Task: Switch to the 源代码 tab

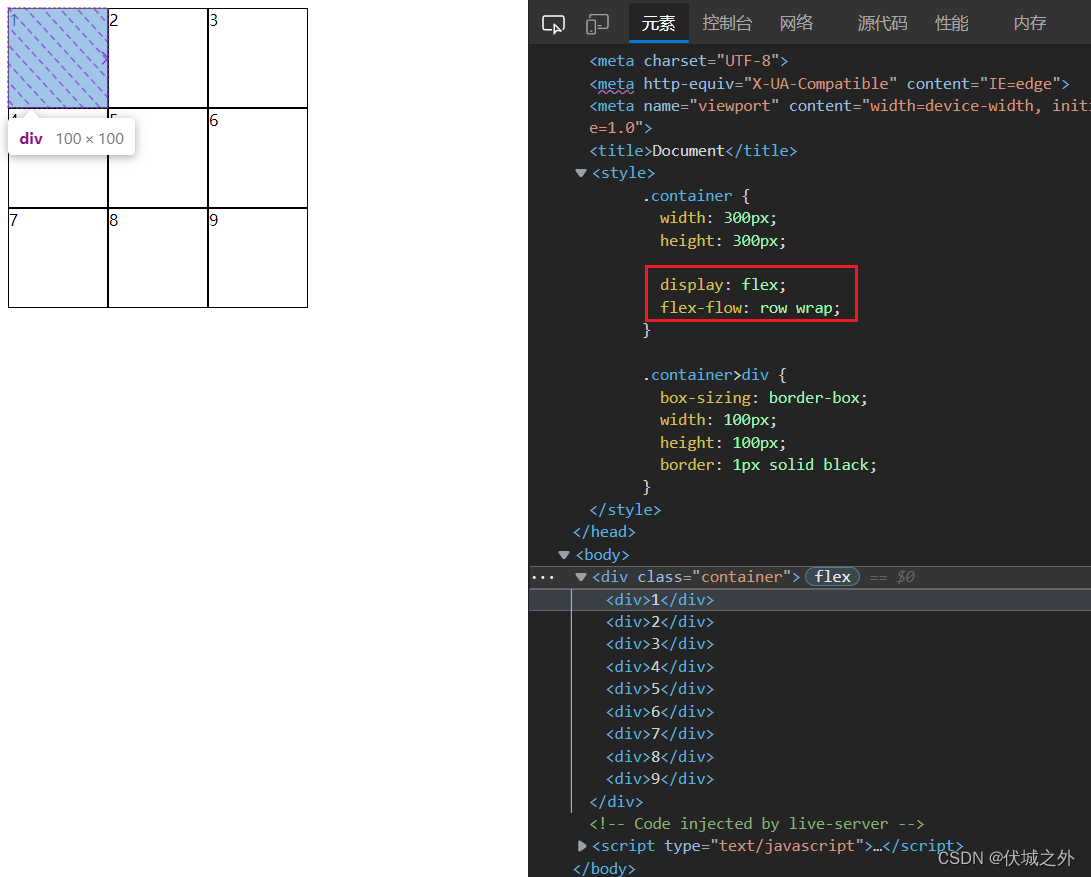Action: click(882, 24)
